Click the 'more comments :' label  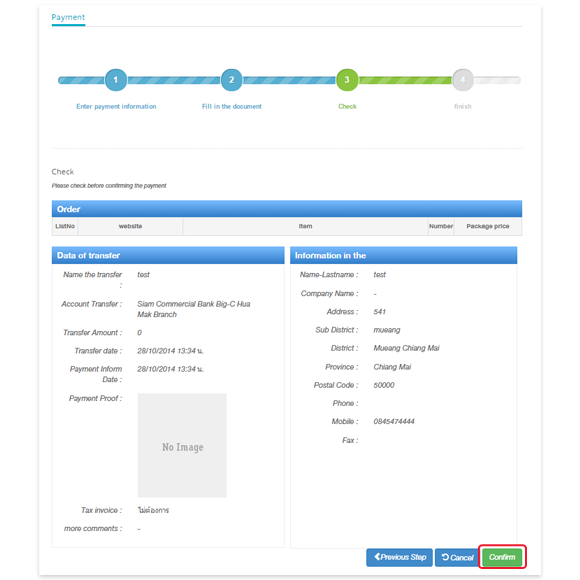[93, 529]
